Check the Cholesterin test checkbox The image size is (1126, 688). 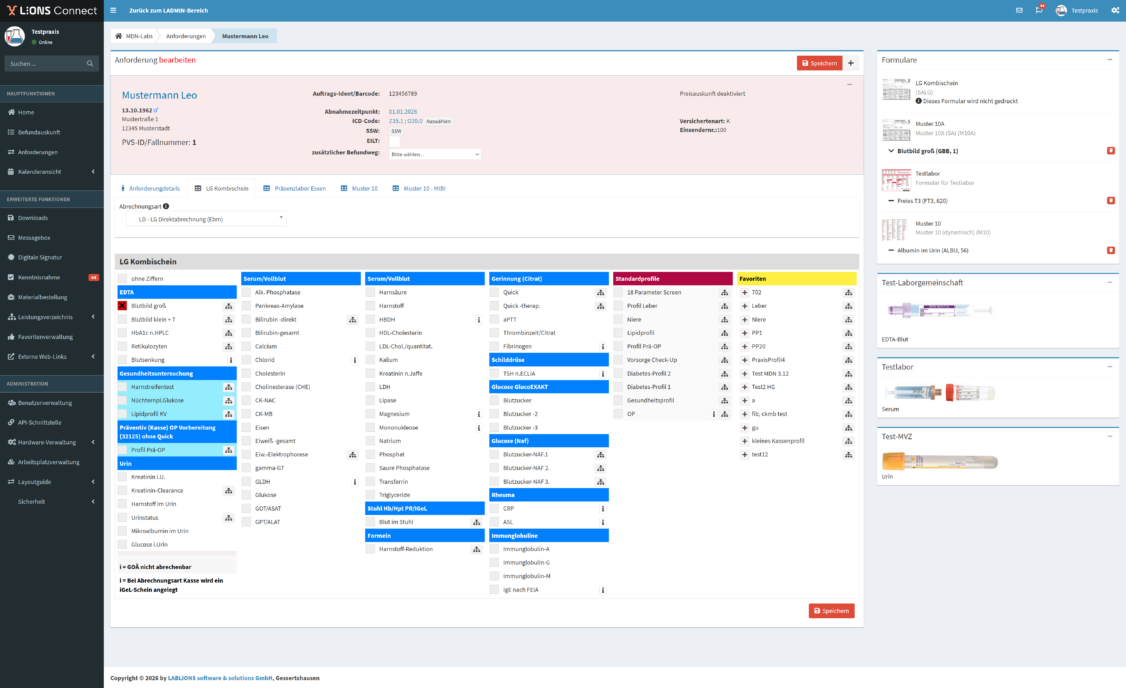click(x=247, y=373)
